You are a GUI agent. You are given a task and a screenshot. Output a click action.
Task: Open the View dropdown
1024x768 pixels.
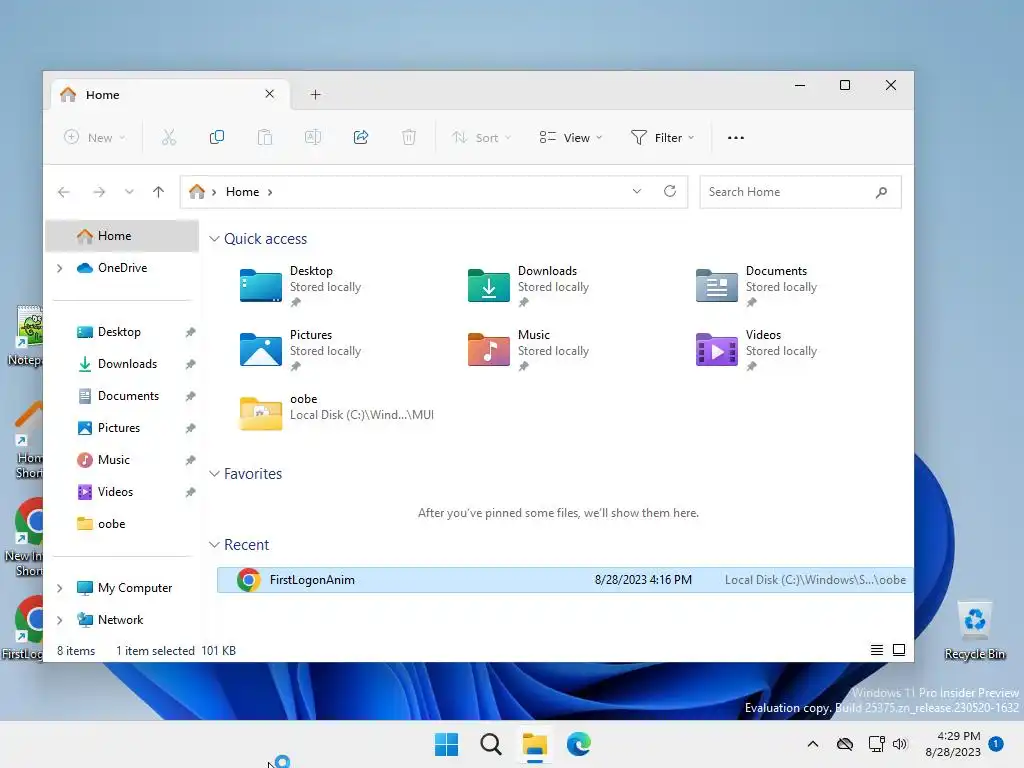point(571,138)
